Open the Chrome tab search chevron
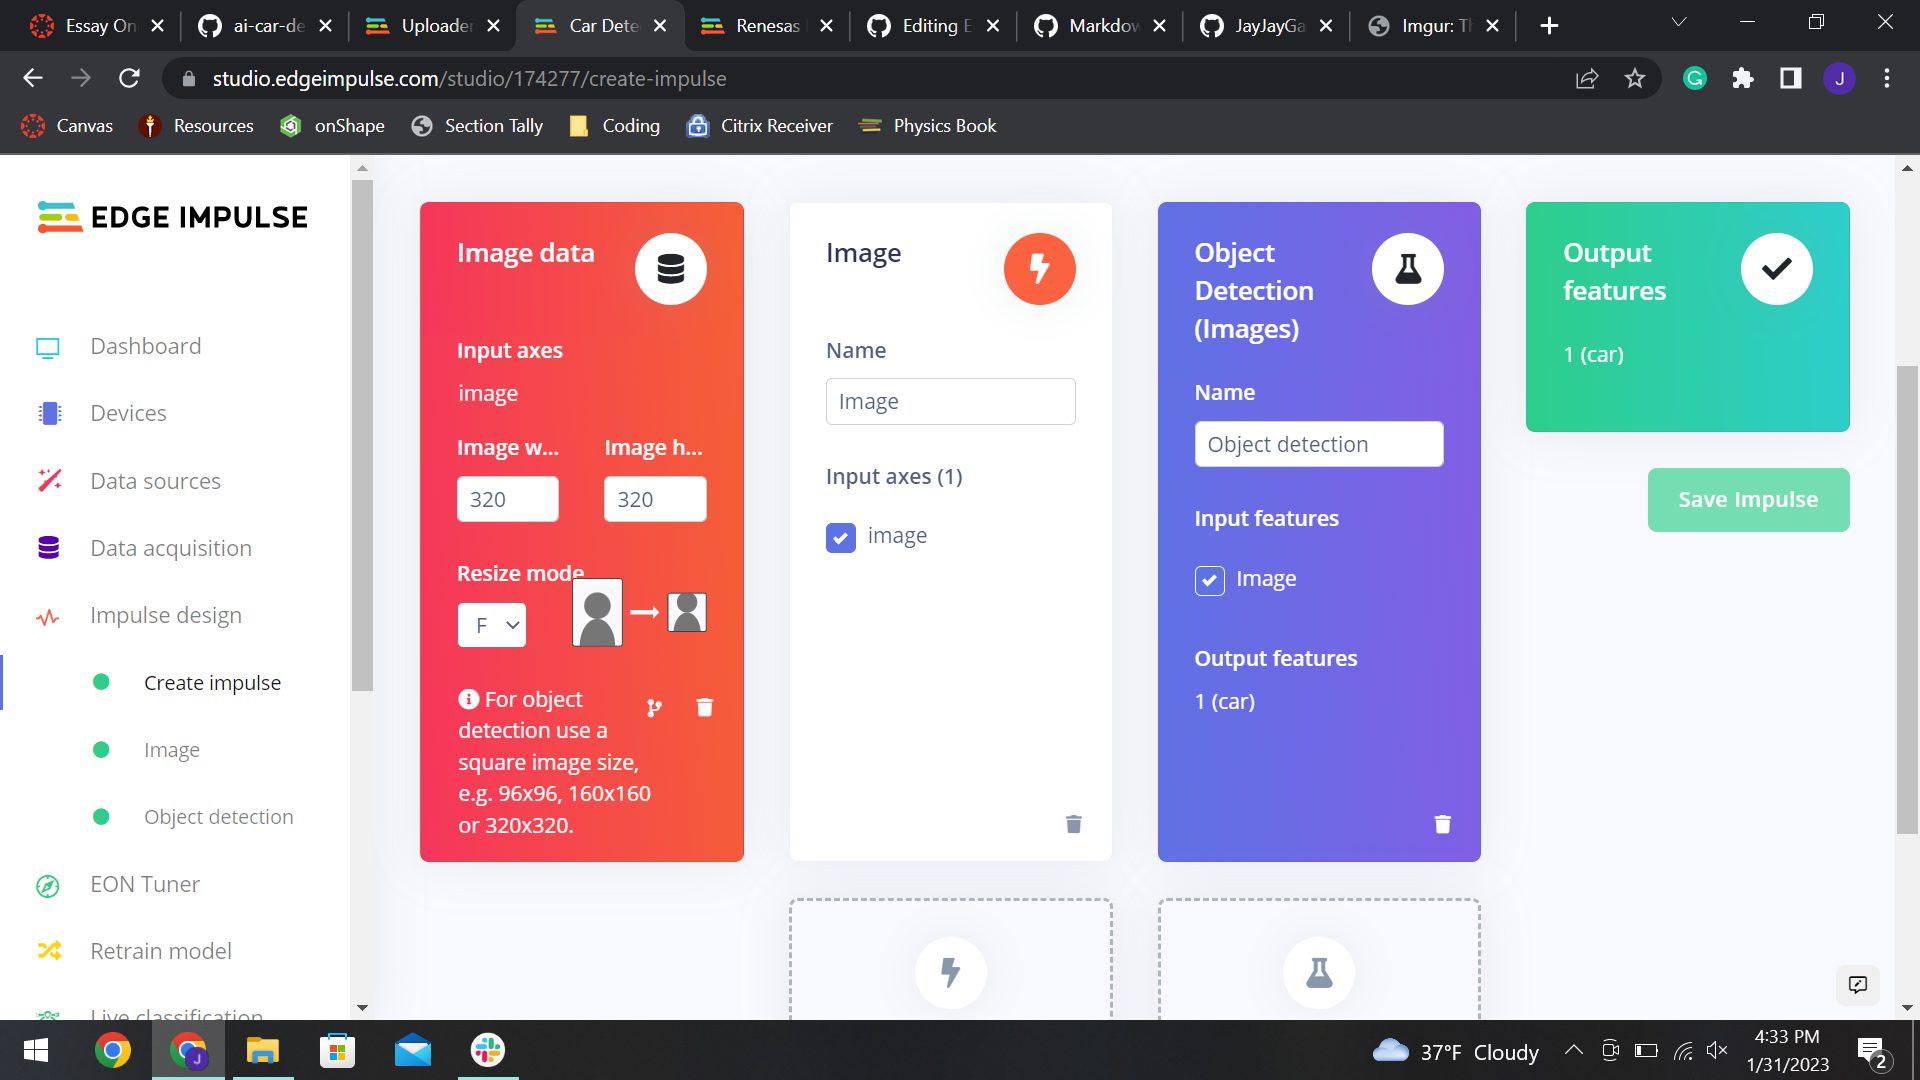This screenshot has width=1920, height=1080. click(x=1679, y=23)
